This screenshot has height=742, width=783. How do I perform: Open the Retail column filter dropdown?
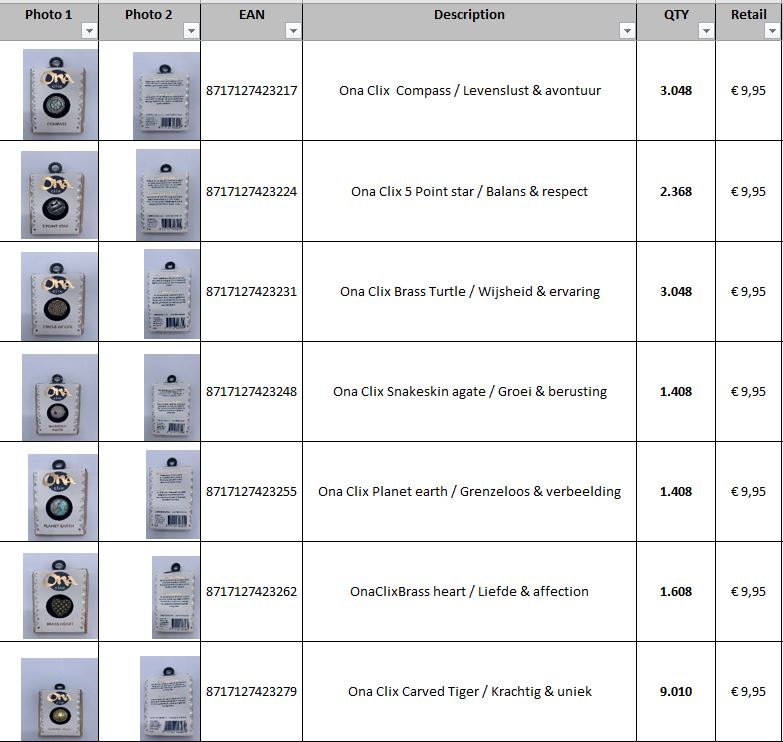pyautogui.click(x=772, y=31)
